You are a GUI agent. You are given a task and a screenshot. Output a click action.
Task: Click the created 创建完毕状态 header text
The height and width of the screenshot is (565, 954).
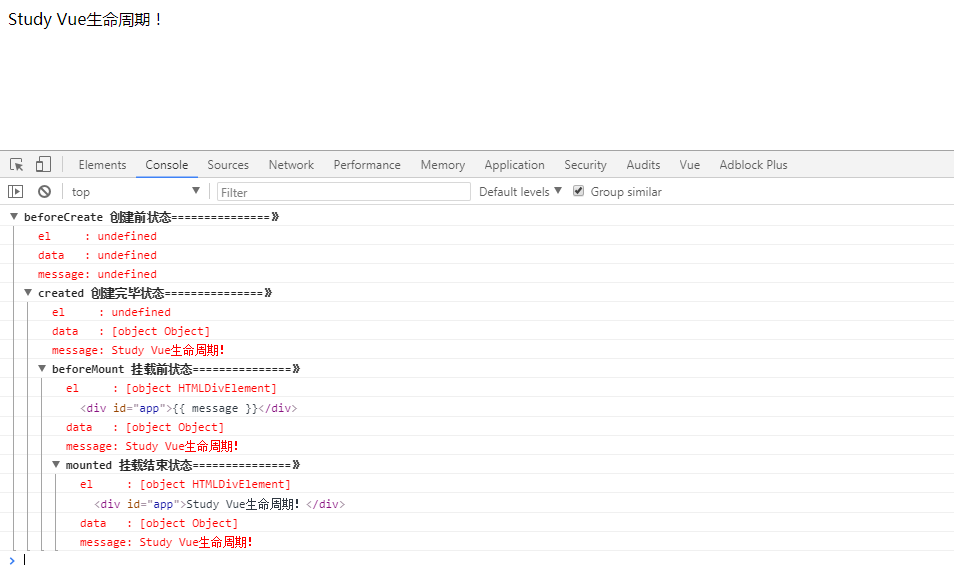(x=155, y=293)
